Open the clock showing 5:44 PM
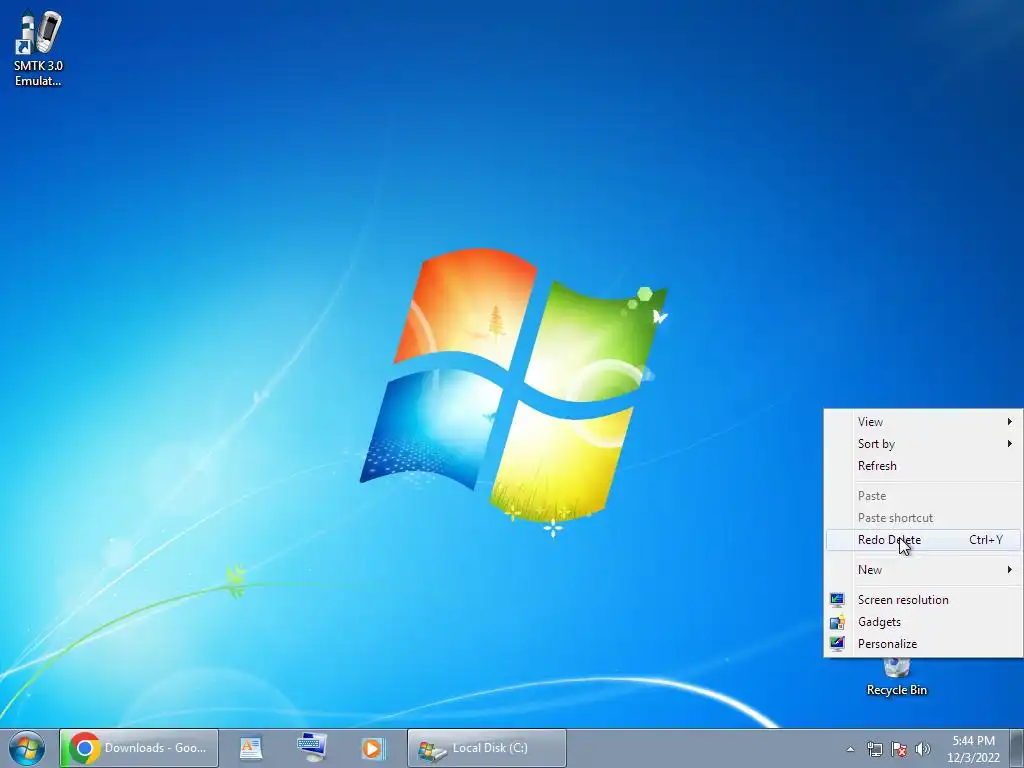 pos(973,749)
